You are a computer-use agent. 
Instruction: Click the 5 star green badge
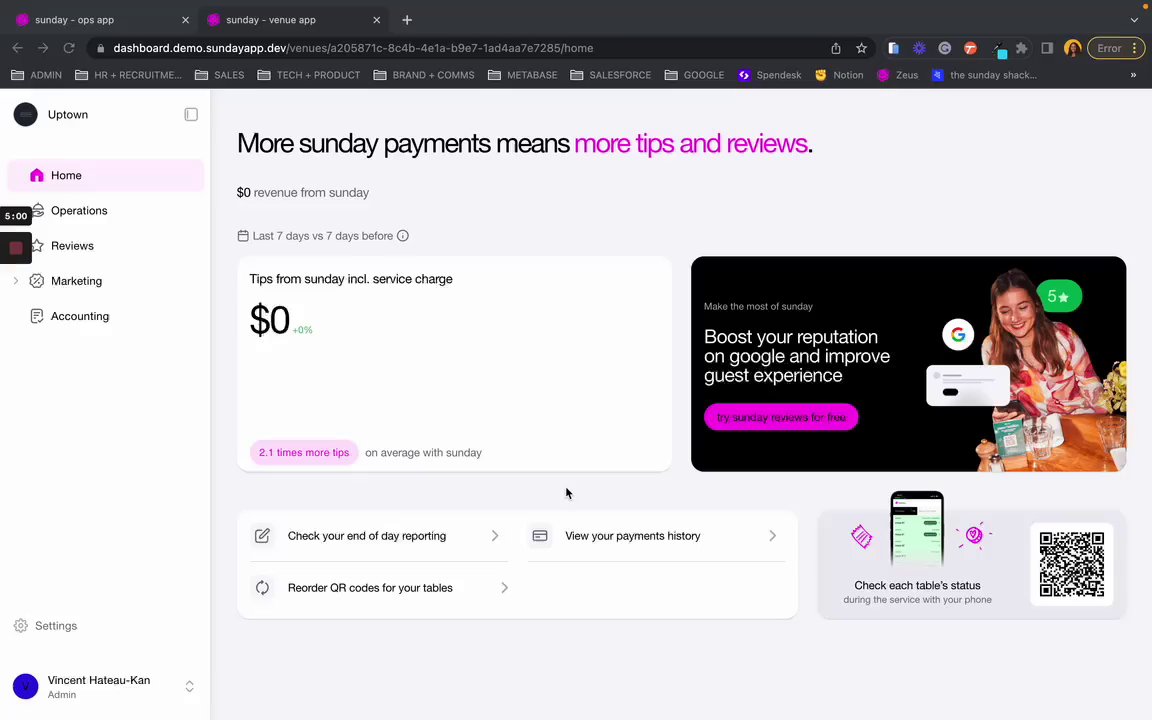(1059, 296)
